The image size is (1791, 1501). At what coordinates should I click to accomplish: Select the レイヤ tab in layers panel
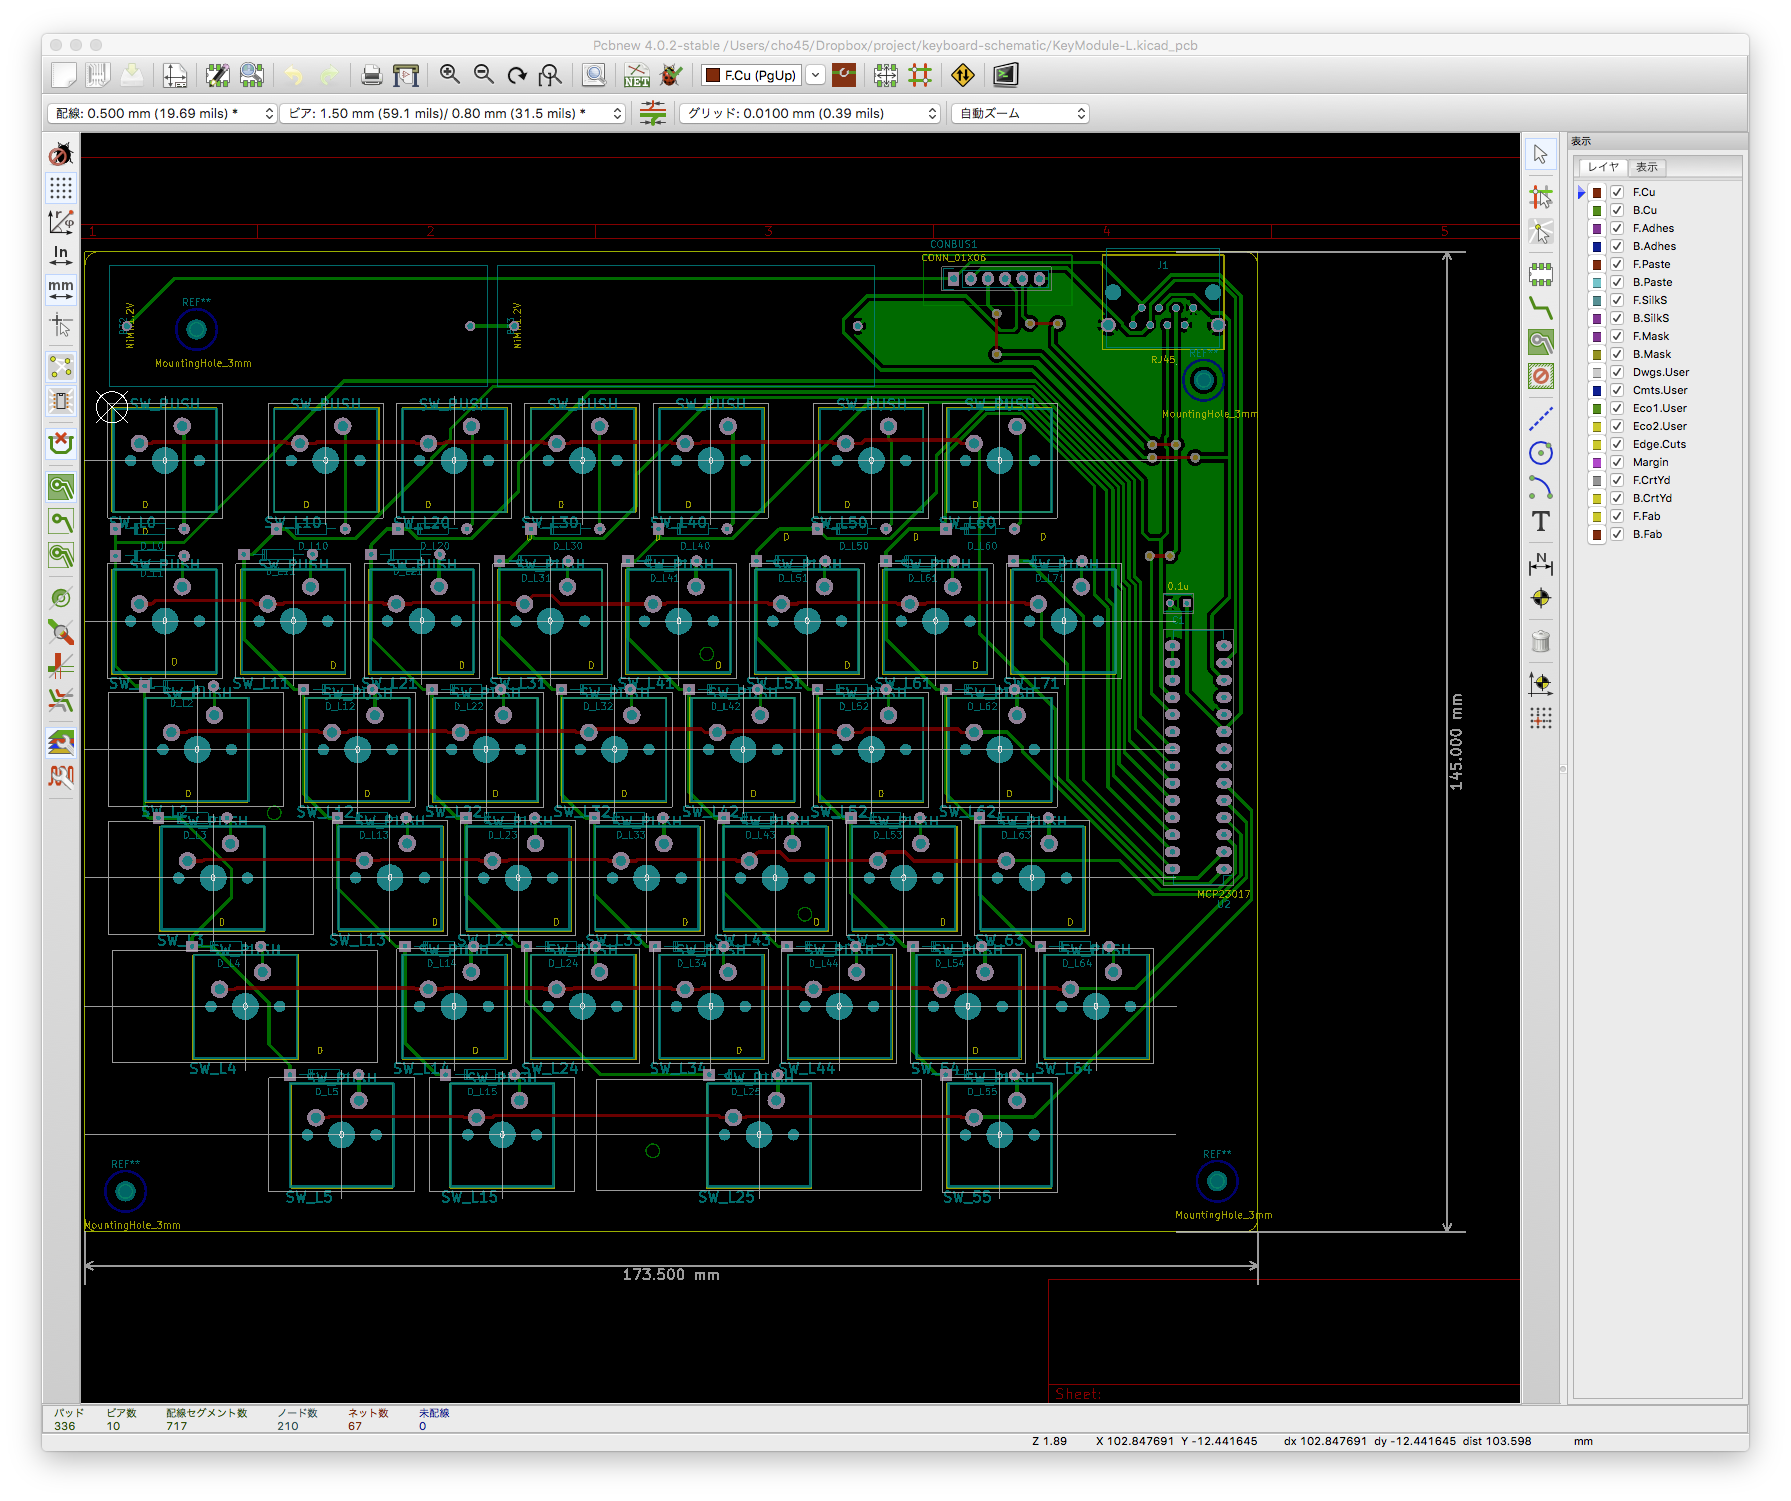(1603, 167)
